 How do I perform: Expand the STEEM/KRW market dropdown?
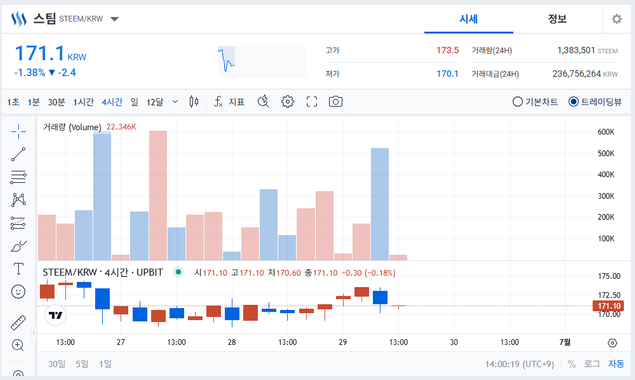click(115, 19)
